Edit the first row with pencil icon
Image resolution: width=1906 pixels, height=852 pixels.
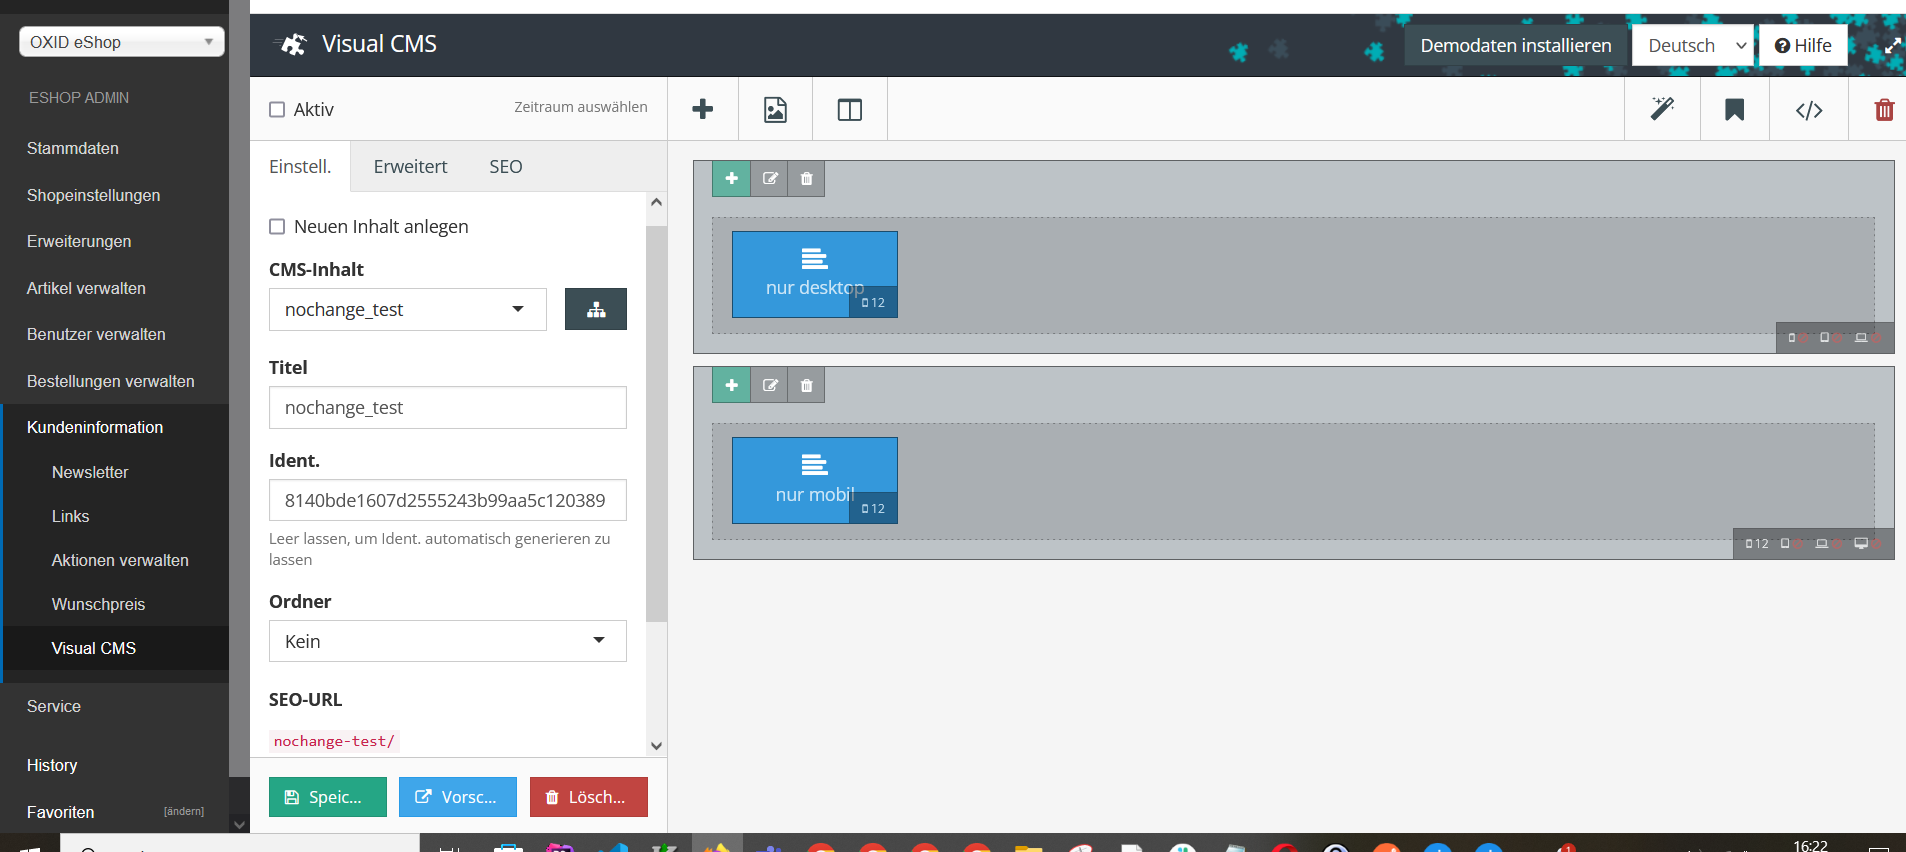(x=770, y=179)
